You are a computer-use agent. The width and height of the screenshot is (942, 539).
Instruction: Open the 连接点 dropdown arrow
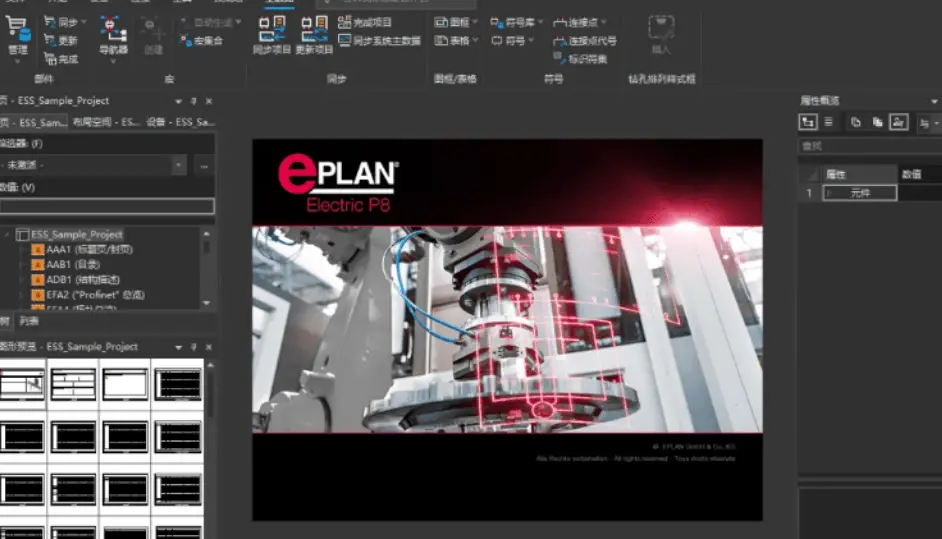603,22
